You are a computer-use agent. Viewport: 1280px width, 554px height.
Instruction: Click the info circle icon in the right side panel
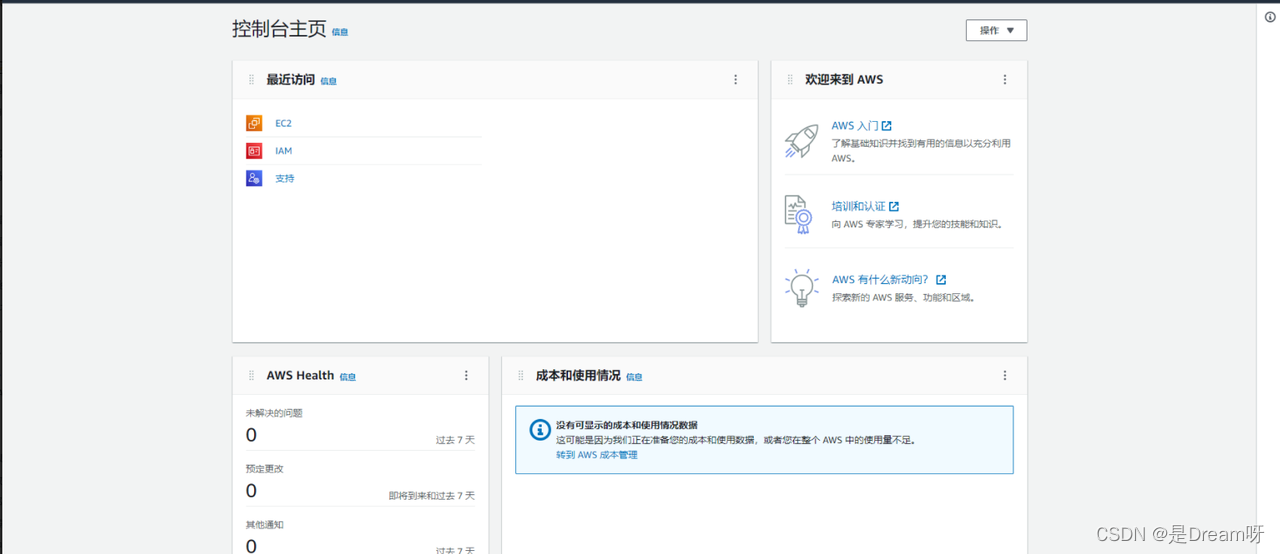1270,16
